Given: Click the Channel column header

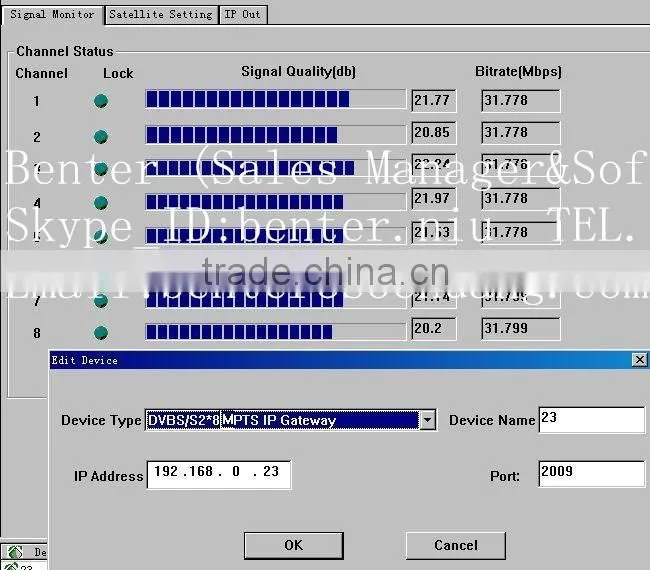Looking at the screenshot, I should point(41,73).
